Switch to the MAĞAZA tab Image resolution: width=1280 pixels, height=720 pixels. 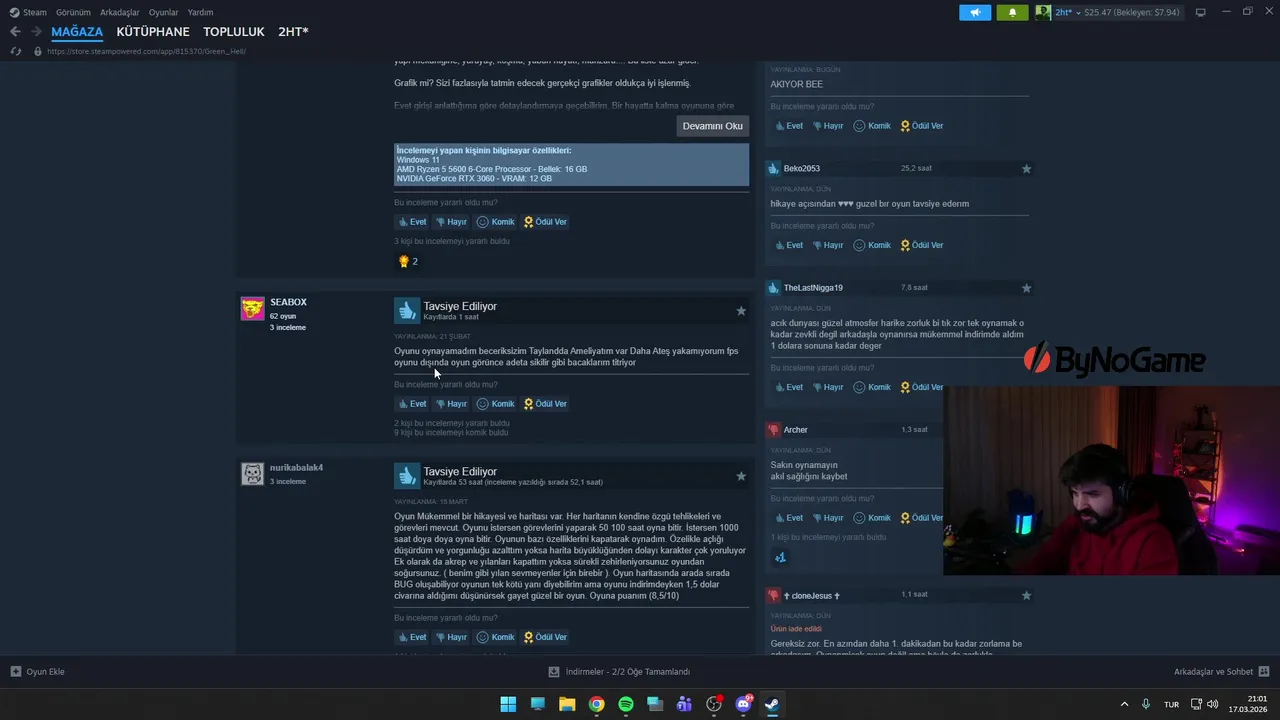(77, 32)
